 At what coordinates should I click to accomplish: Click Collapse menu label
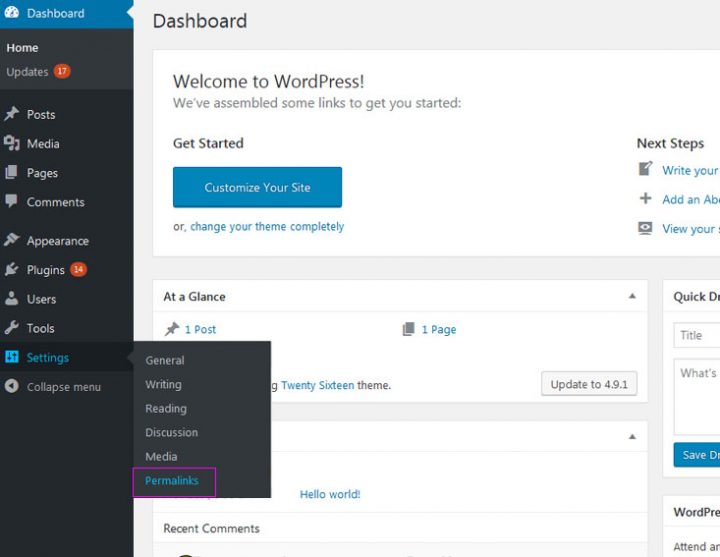coord(64,387)
